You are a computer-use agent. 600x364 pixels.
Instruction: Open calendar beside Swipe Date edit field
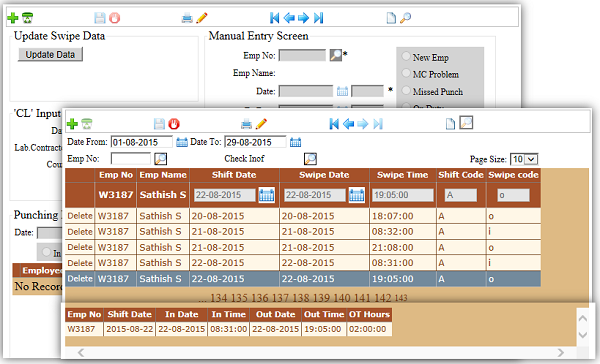point(357,195)
